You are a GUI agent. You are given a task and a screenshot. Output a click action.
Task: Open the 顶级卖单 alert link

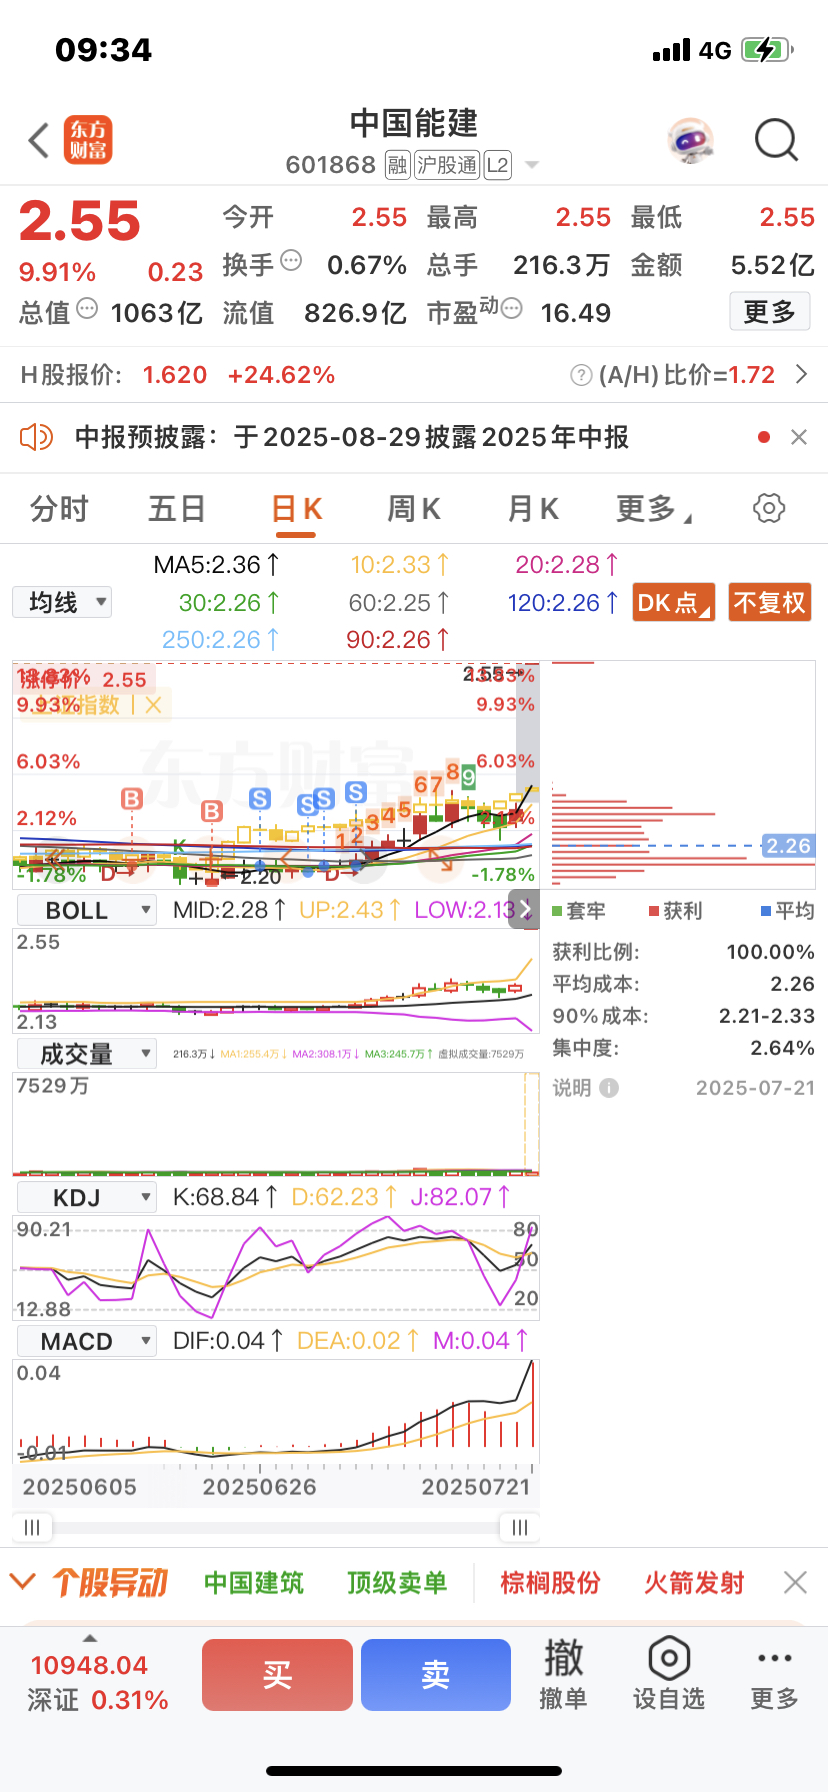[x=397, y=1583]
